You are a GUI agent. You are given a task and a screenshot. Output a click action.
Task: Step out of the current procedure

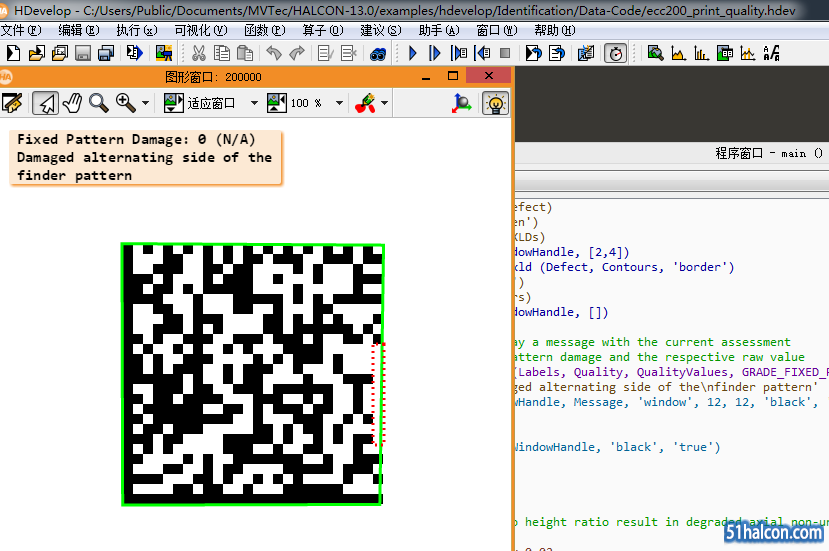coord(482,53)
